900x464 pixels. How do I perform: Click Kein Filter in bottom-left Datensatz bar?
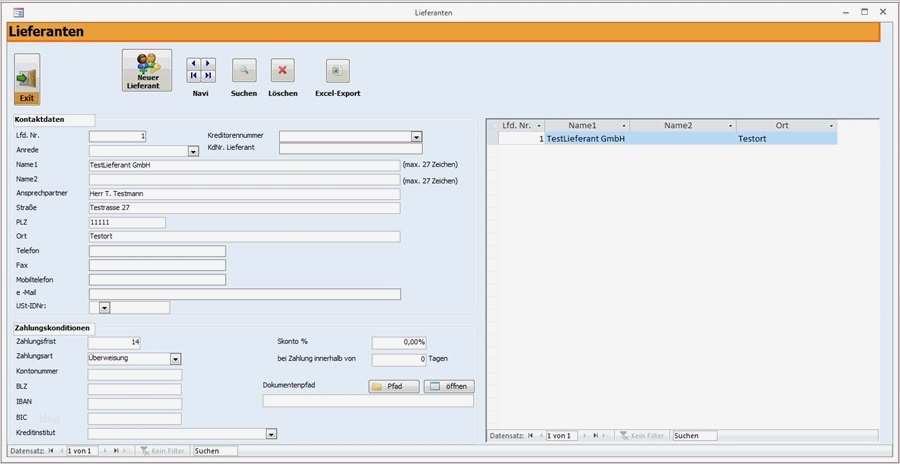[x=162, y=451]
